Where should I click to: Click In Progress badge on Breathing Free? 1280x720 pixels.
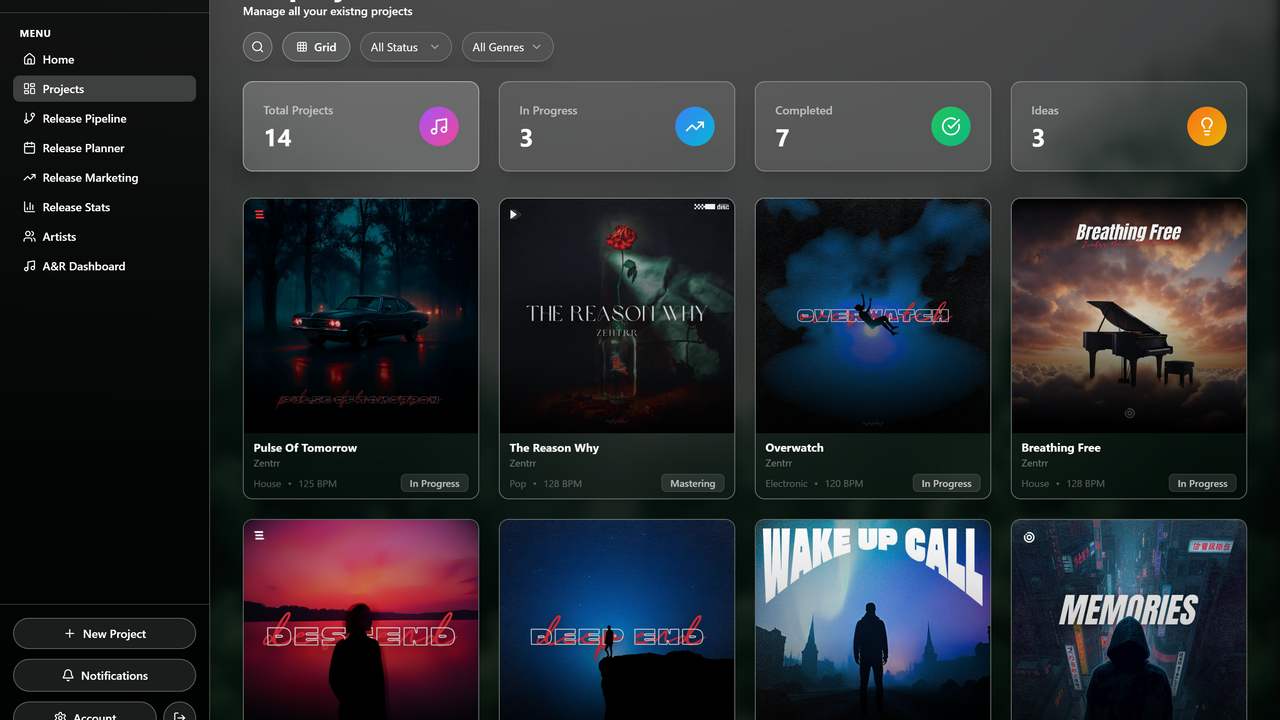1203,484
